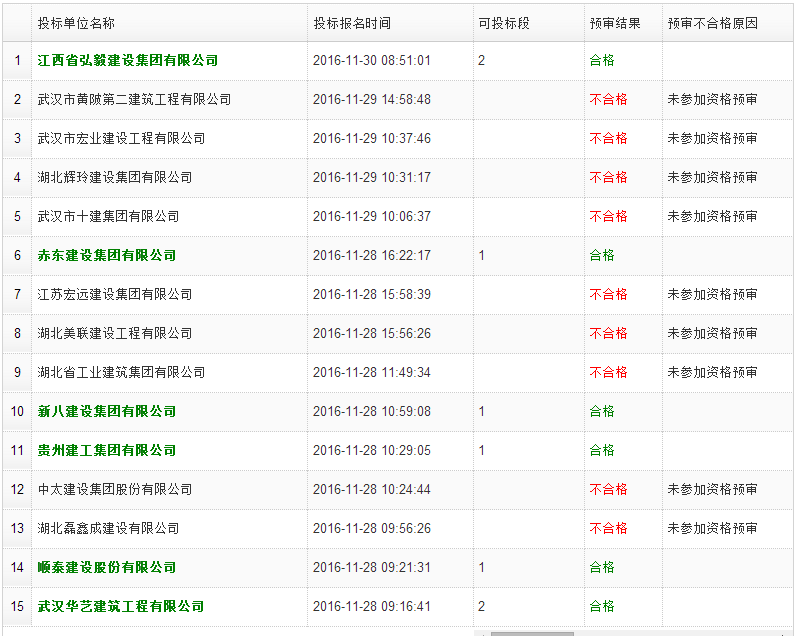Image resolution: width=805 pixels, height=636 pixels.
Task: Select 湖北美联建设工程有限公司 row name
Action: coord(115,334)
